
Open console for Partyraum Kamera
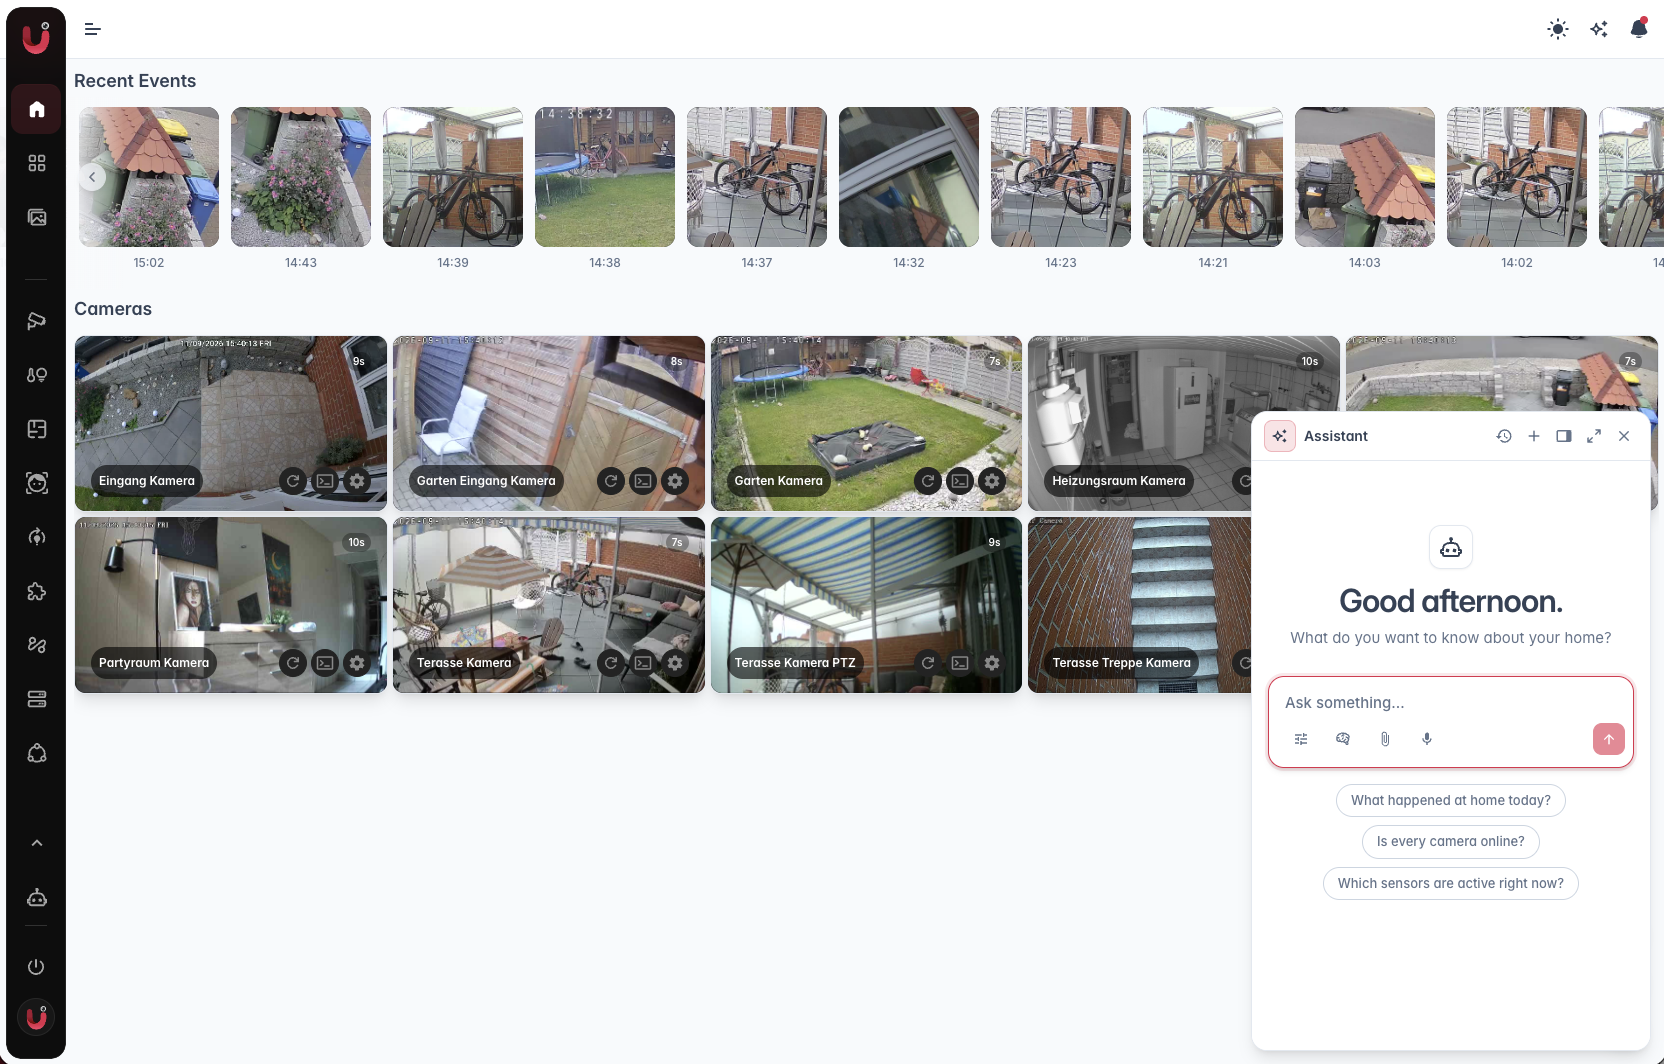(x=325, y=663)
